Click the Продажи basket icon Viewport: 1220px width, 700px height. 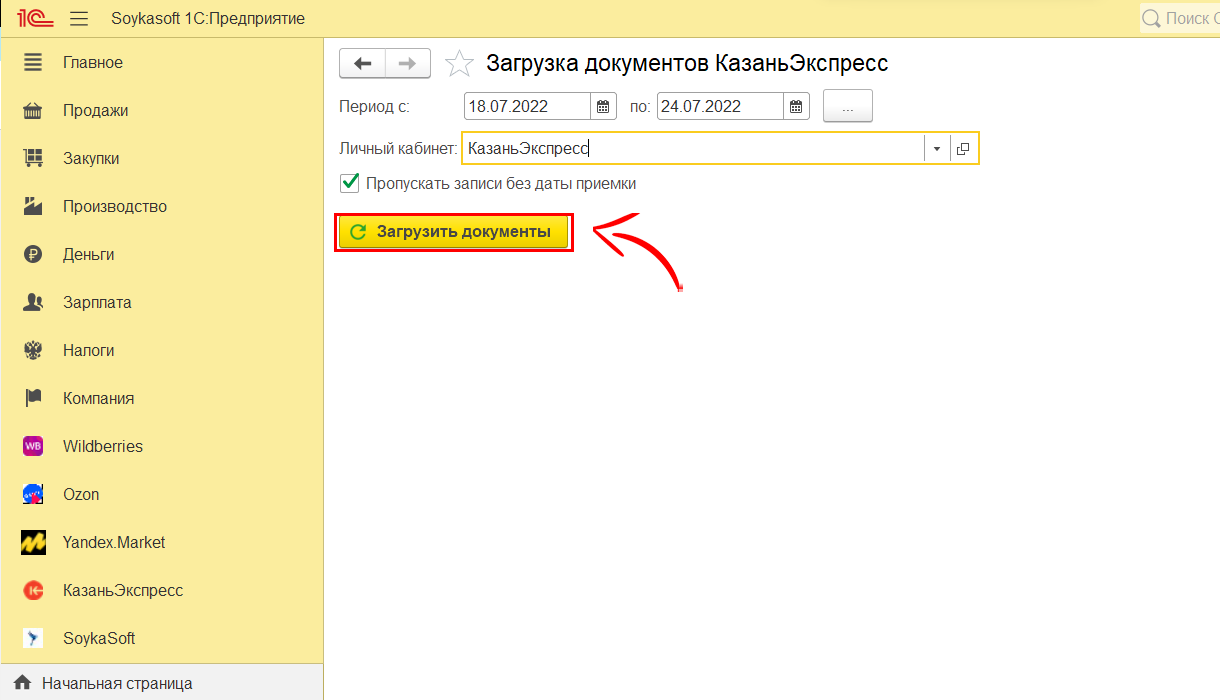click(x=33, y=111)
